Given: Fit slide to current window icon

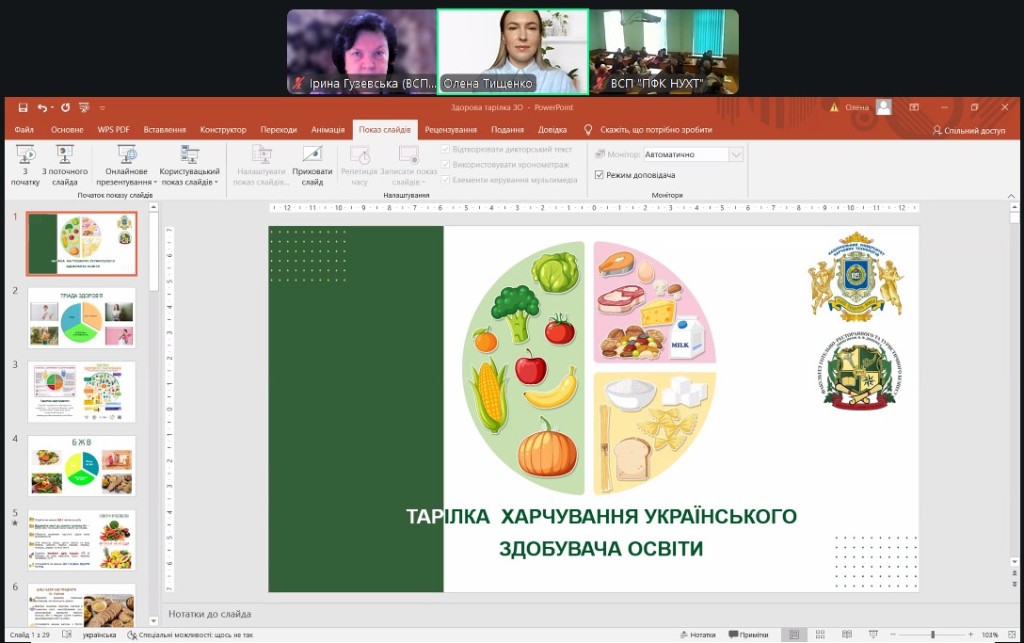Looking at the screenshot, I should click(1012, 635).
